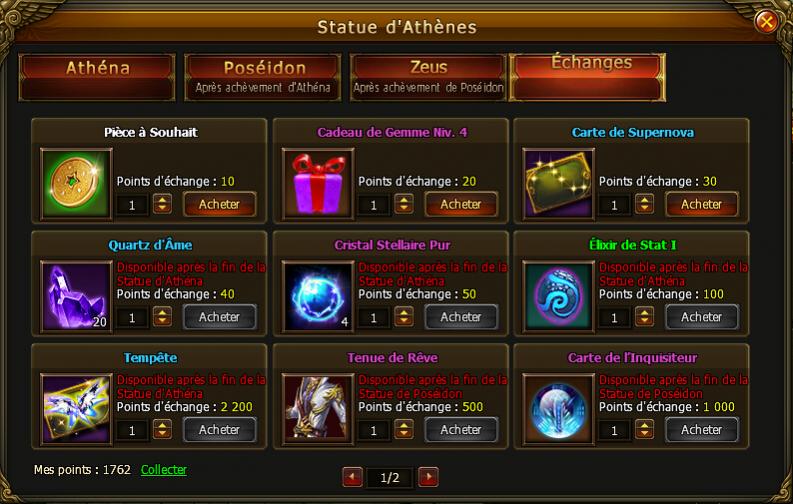Click the Carte de l'Inquisiteur icon
This screenshot has width=793, height=504.
[x=559, y=409]
